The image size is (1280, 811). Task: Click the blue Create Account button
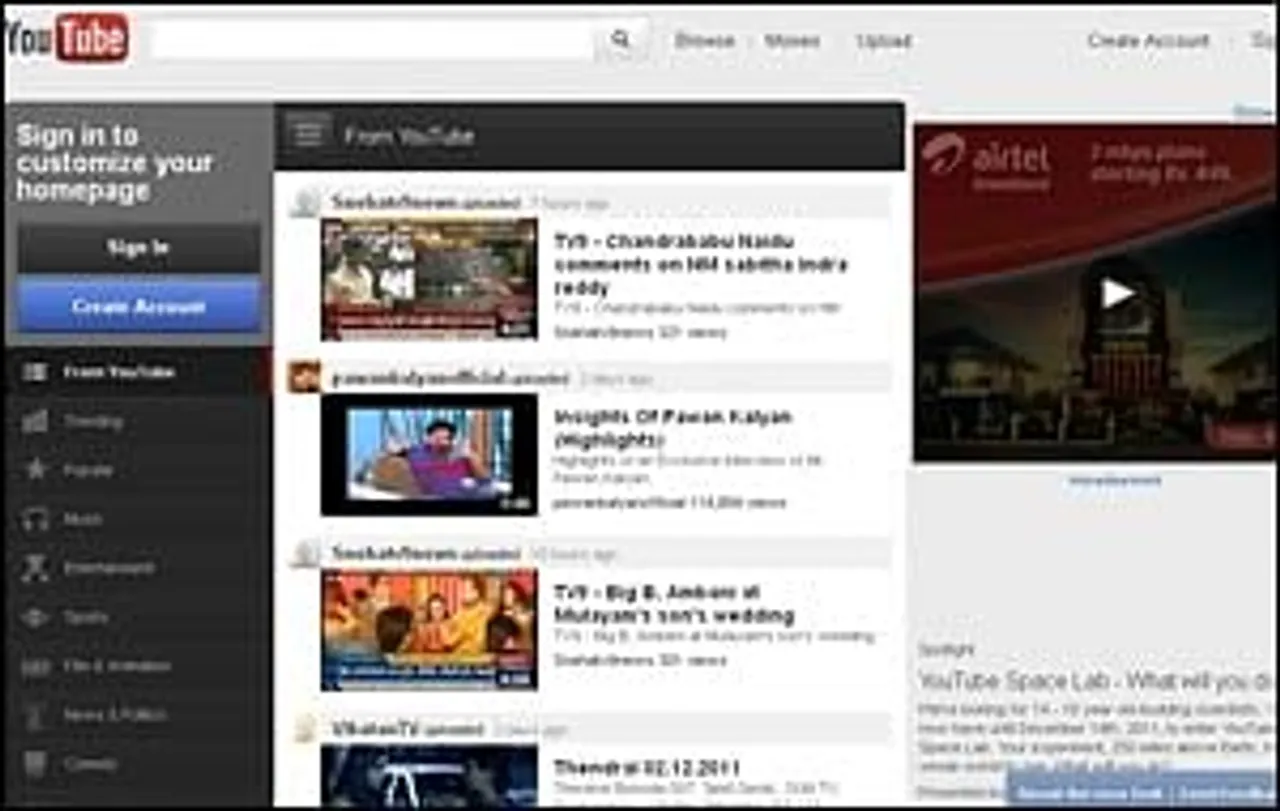coord(139,306)
